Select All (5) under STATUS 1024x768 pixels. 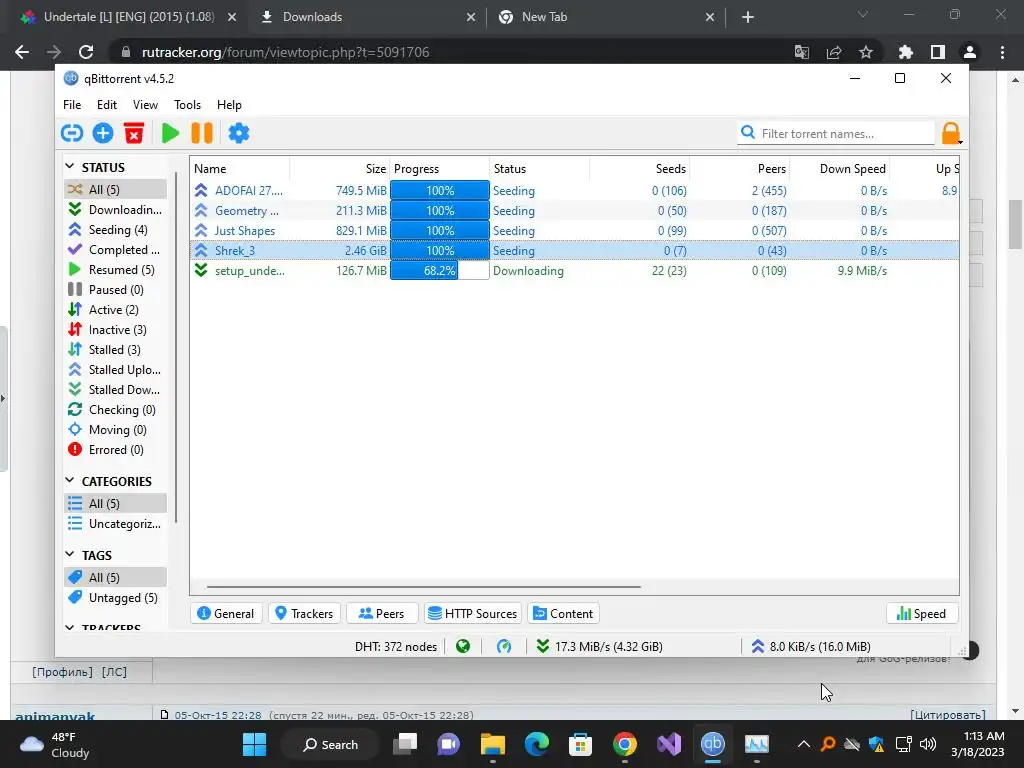point(115,189)
